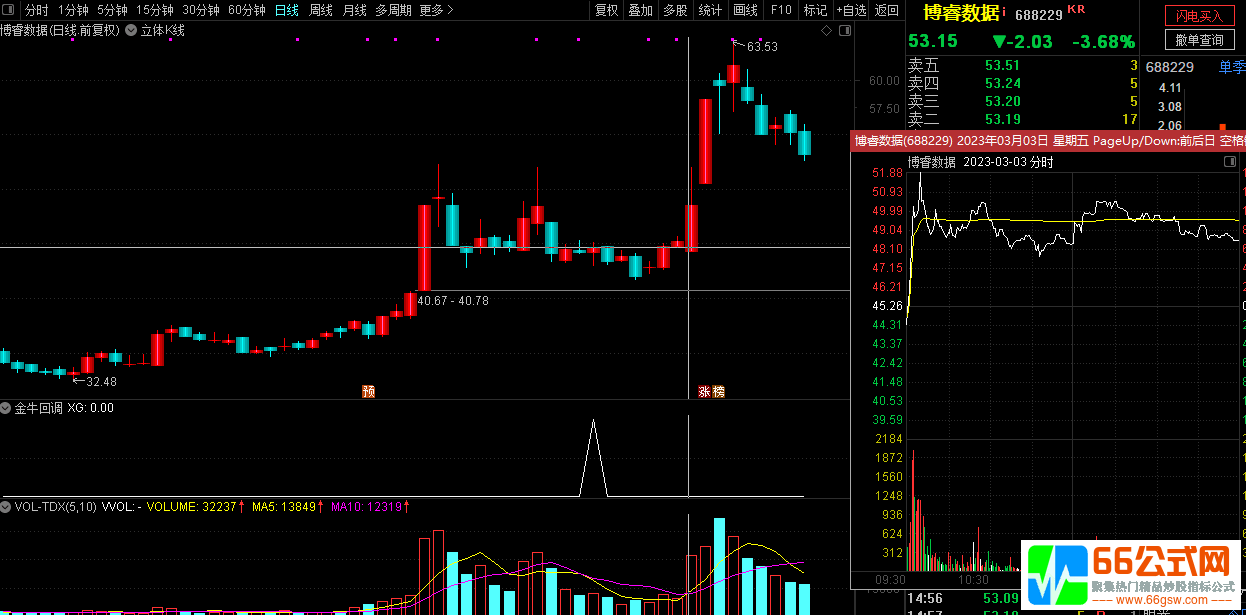Toggle the left sidebar panel icon
Viewport: 1246px width, 615px height.
(10, 10)
